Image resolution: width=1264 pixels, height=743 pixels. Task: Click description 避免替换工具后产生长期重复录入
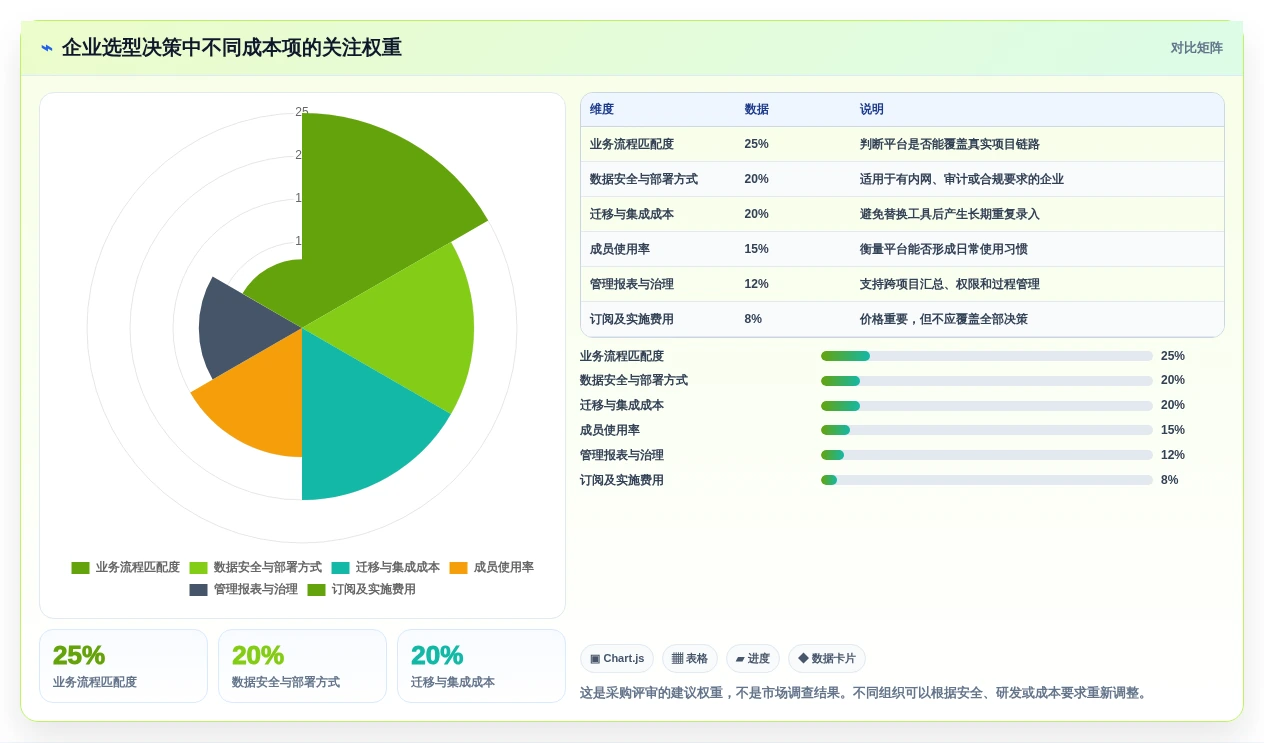tap(950, 214)
